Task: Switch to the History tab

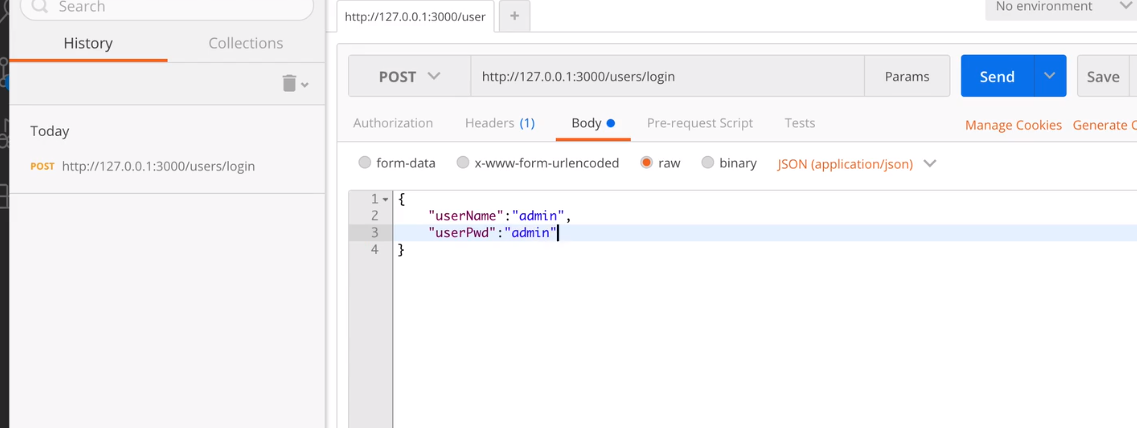Action: [88, 43]
